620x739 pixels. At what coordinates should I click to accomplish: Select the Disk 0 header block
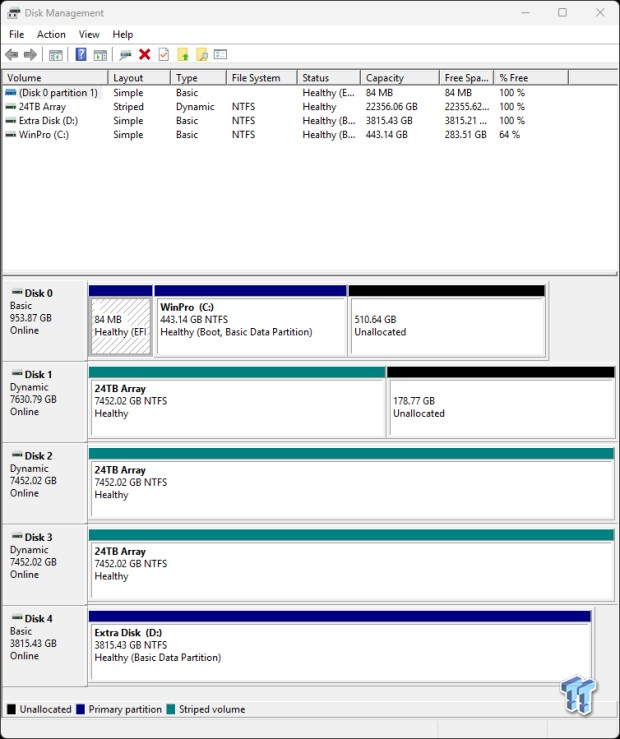[x=45, y=321]
